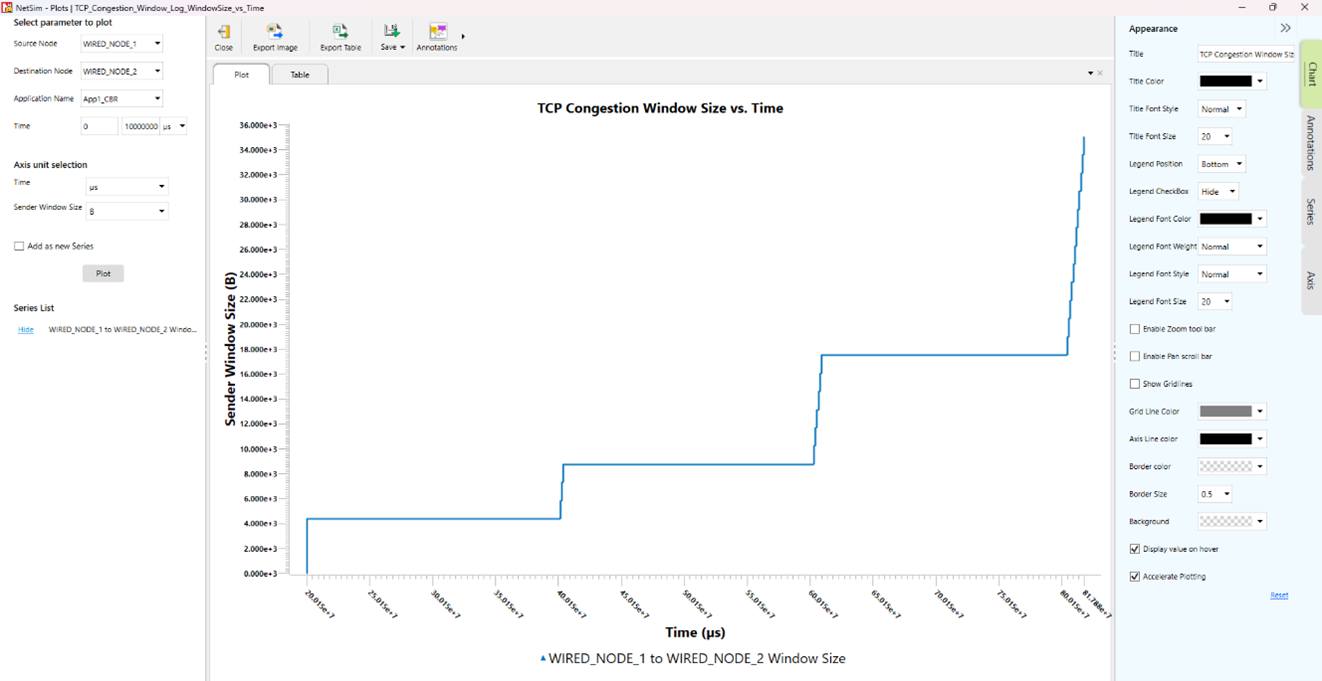The height and width of the screenshot is (681, 1322).
Task: Click the Hide link in Series List
Action: pyautogui.click(x=26, y=329)
